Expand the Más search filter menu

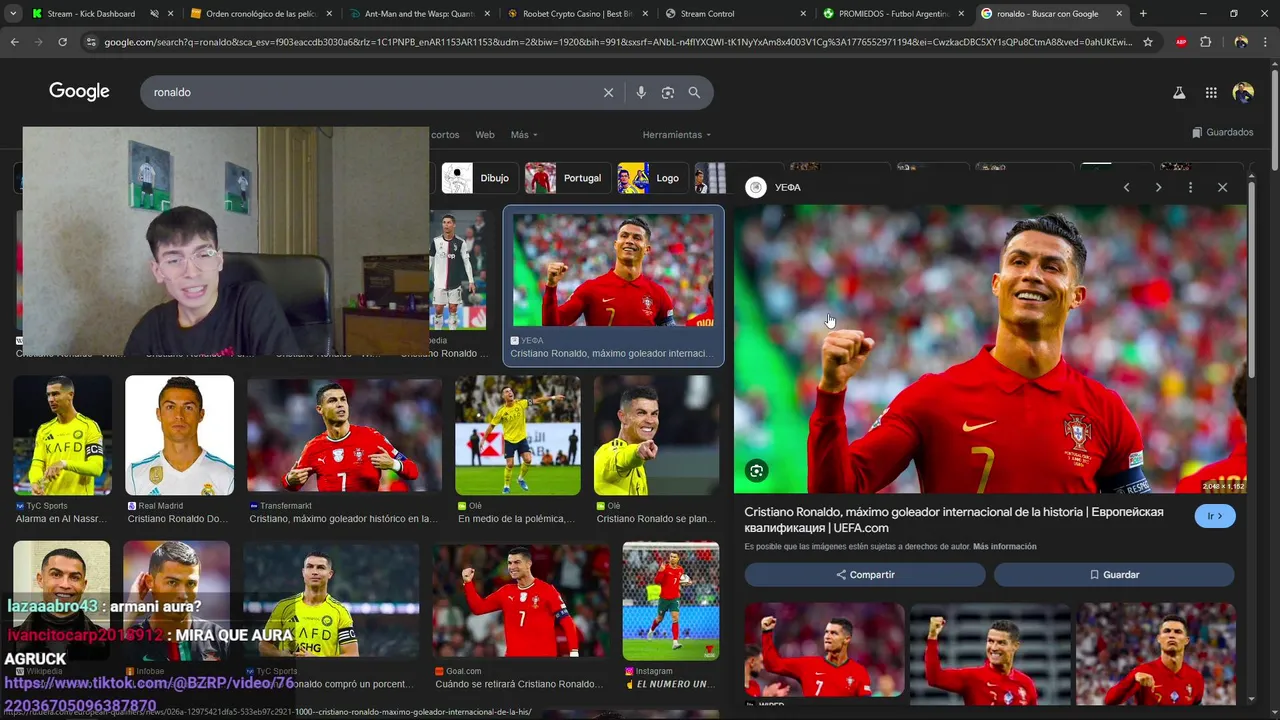524,135
